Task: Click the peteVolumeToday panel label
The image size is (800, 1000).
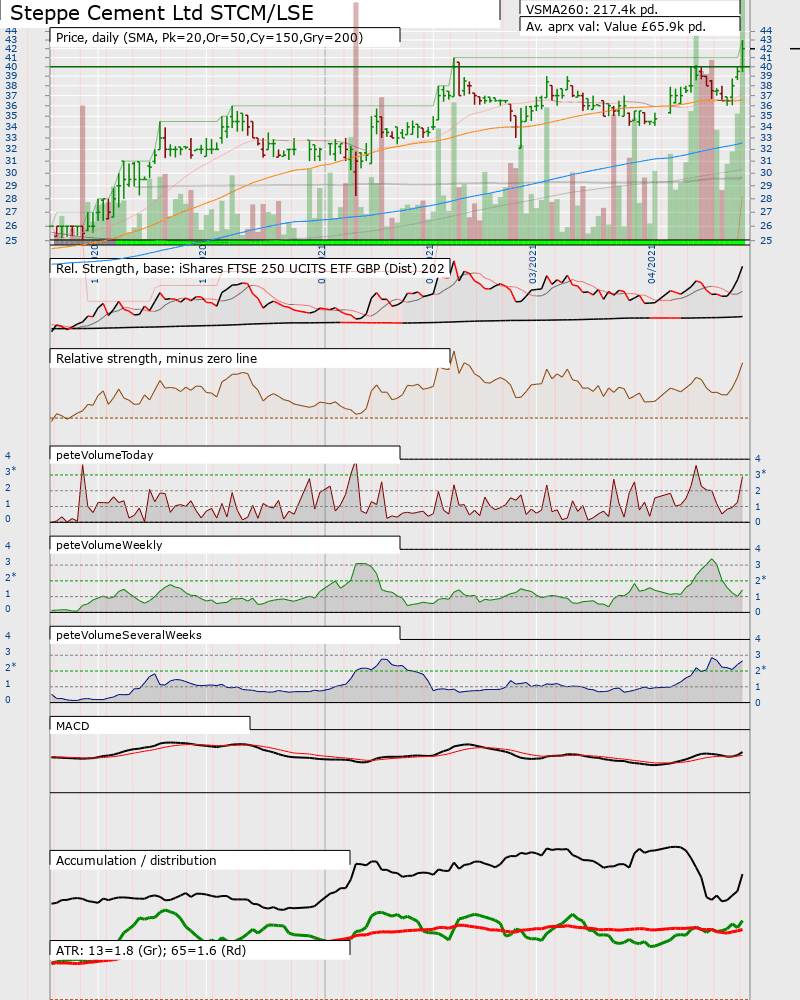Action: pyautogui.click(x=105, y=455)
